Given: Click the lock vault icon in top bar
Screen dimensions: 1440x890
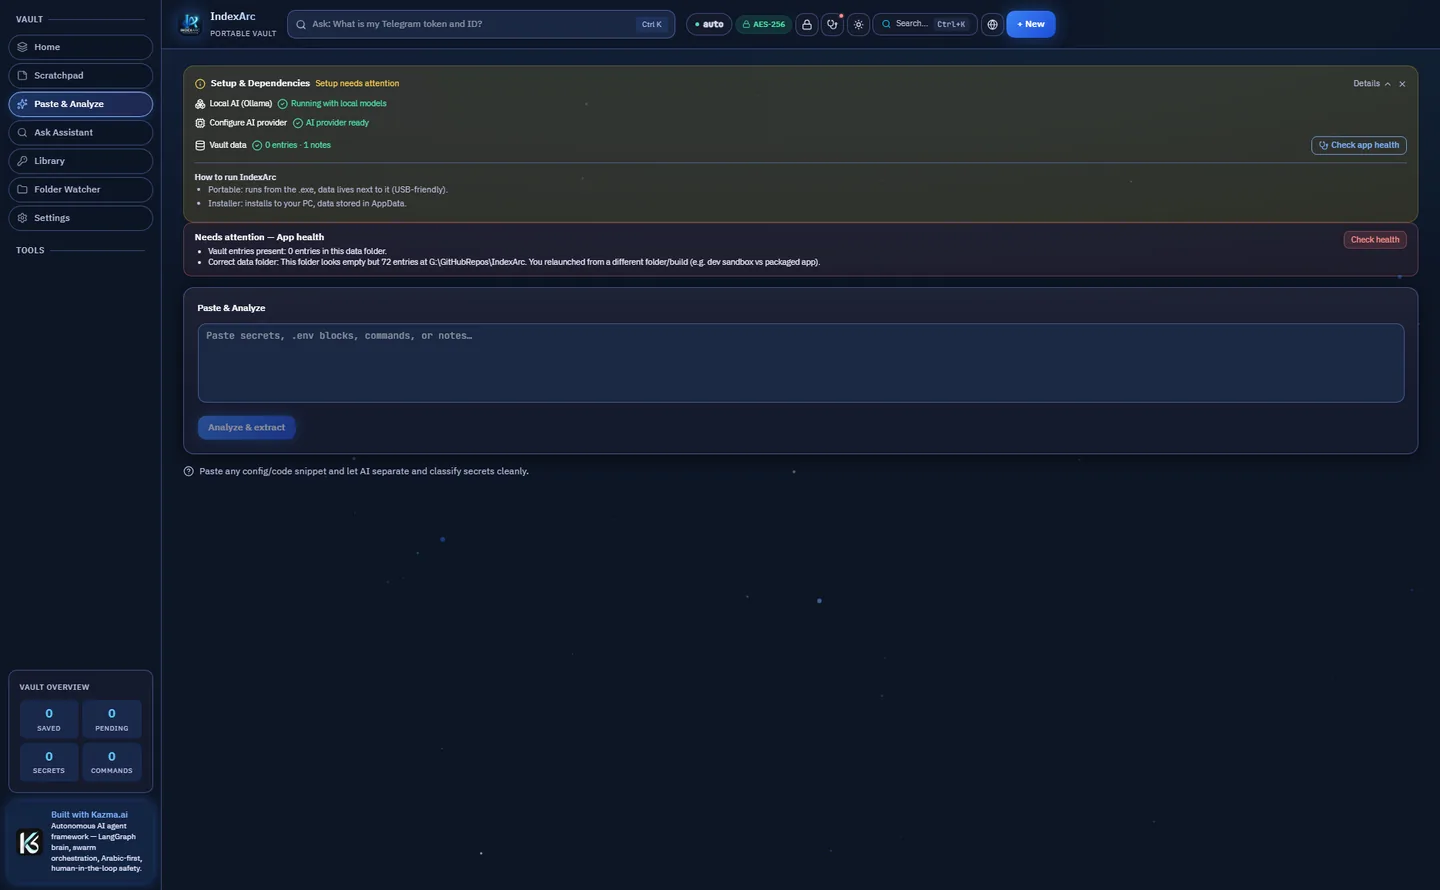Looking at the screenshot, I should coord(807,24).
